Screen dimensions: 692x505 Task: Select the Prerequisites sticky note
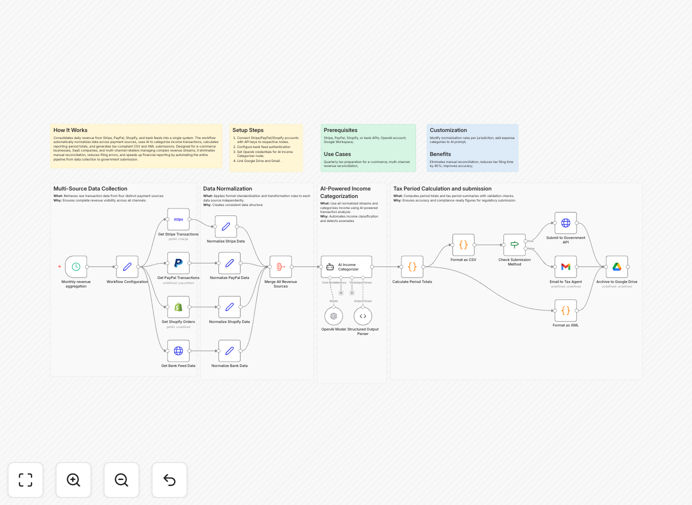point(368,148)
